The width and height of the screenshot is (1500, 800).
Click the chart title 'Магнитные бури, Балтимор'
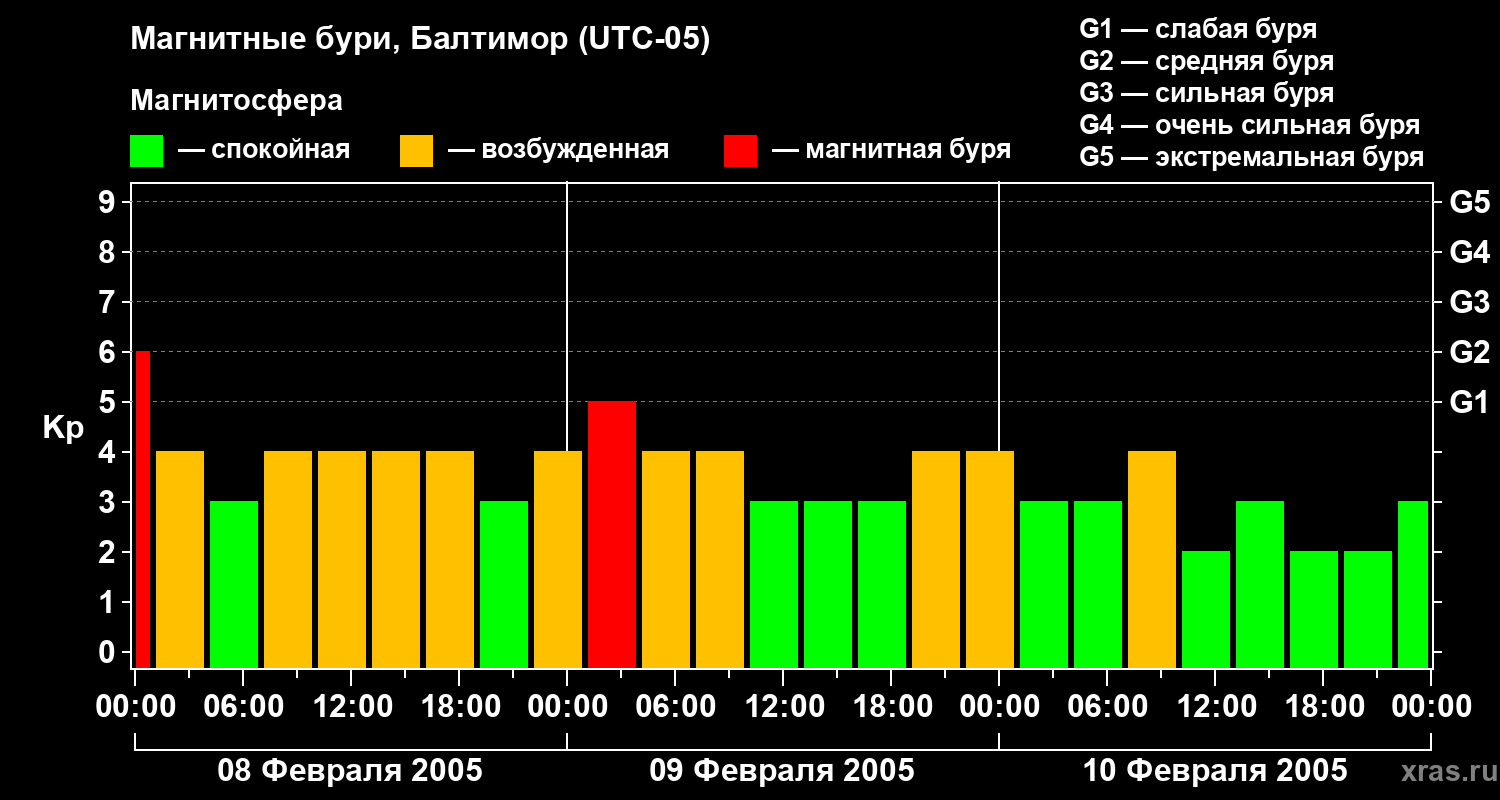pos(420,40)
